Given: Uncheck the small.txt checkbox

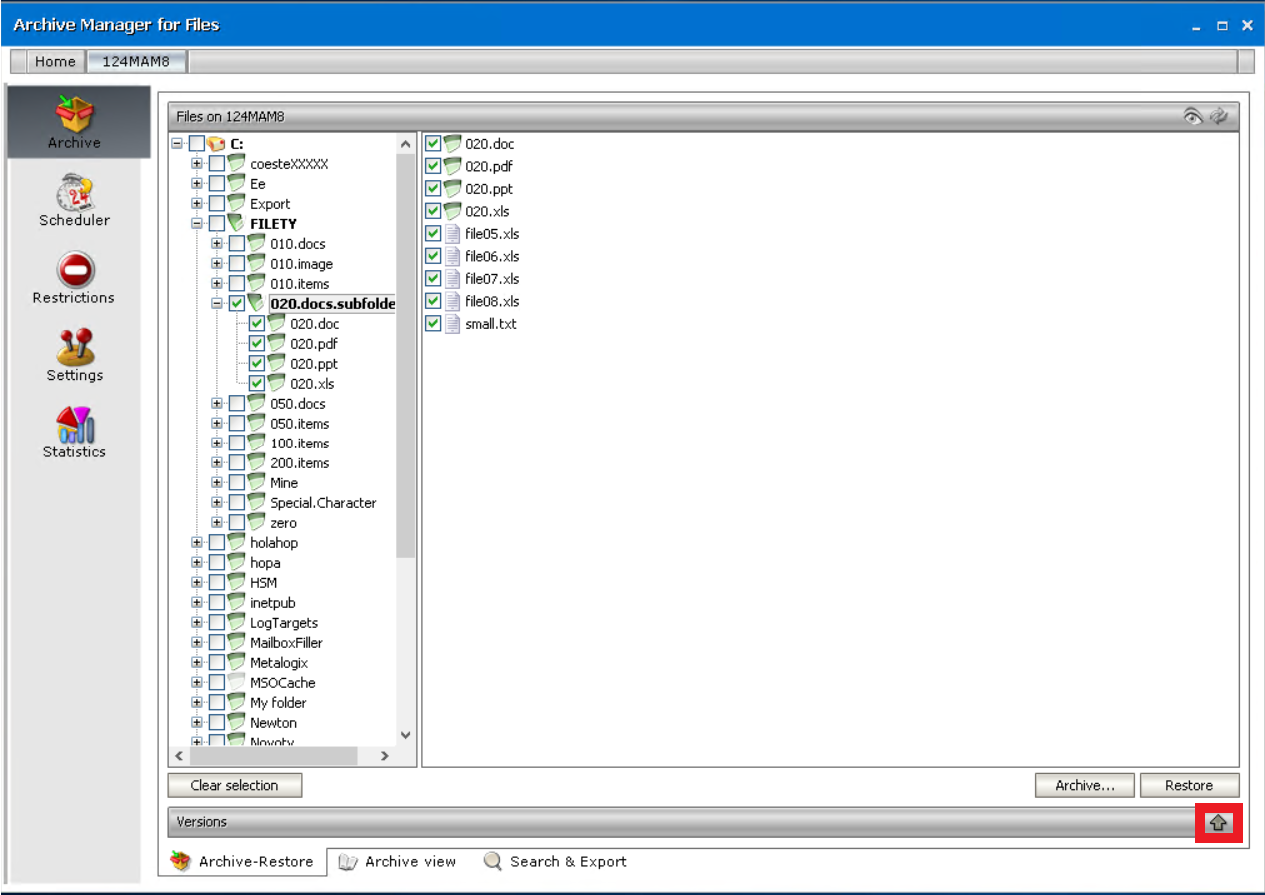Looking at the screenshot, I should click(x=433, y=324).
